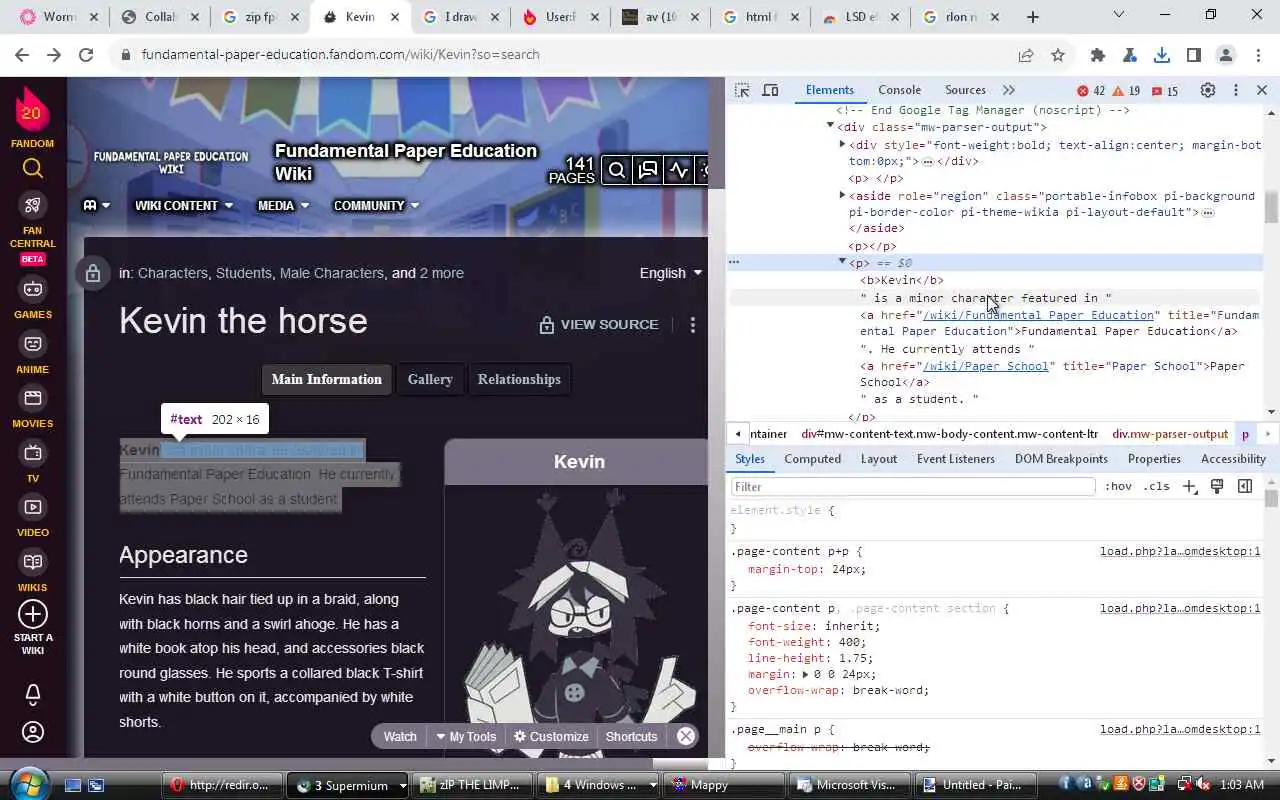Toggle the computed styles sidebar icon
1280x800 pixels.
click(1245, 486)
